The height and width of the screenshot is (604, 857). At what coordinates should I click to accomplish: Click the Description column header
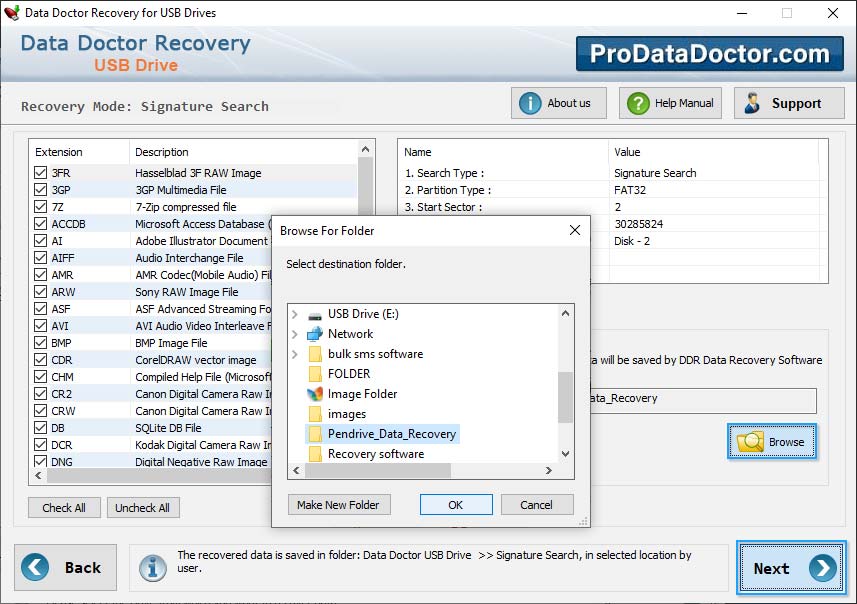[244, 152]
